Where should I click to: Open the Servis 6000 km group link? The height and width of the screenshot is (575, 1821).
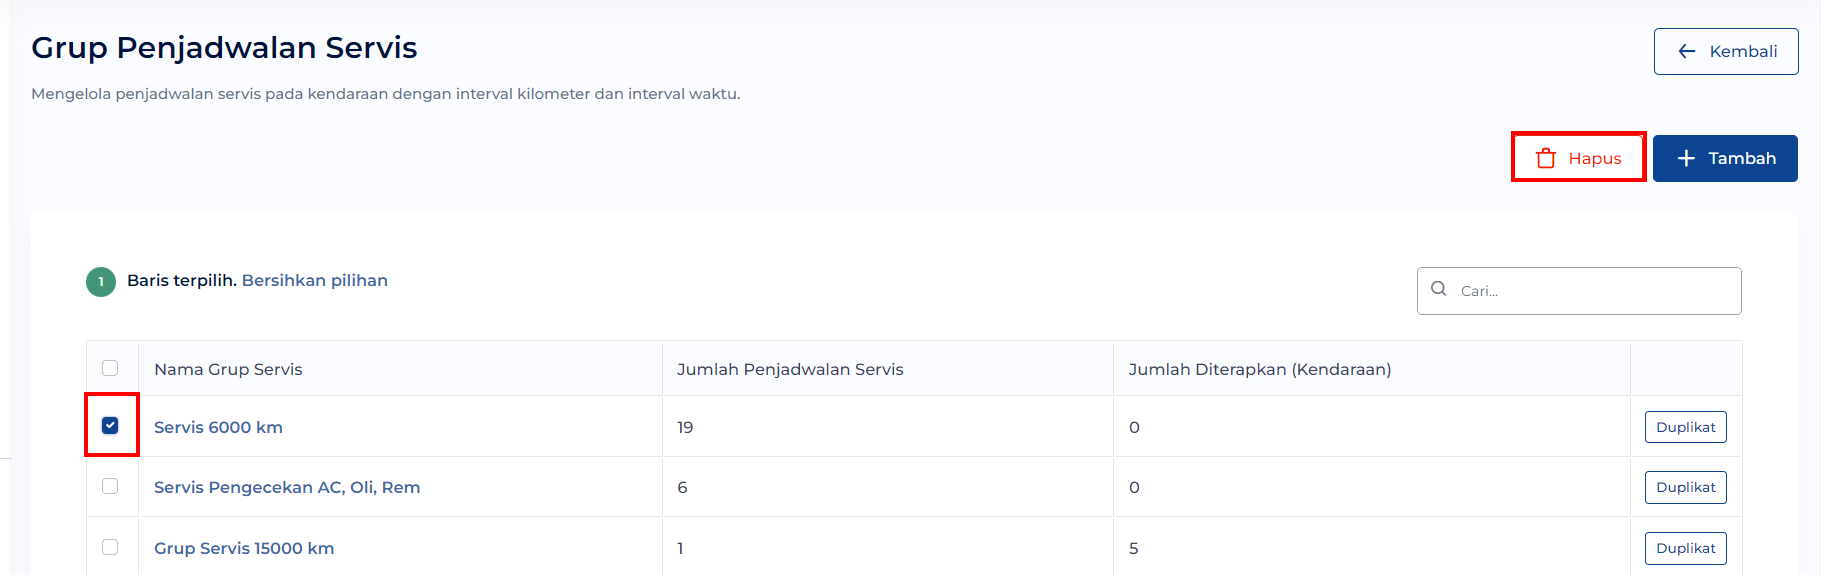point(218,427)
